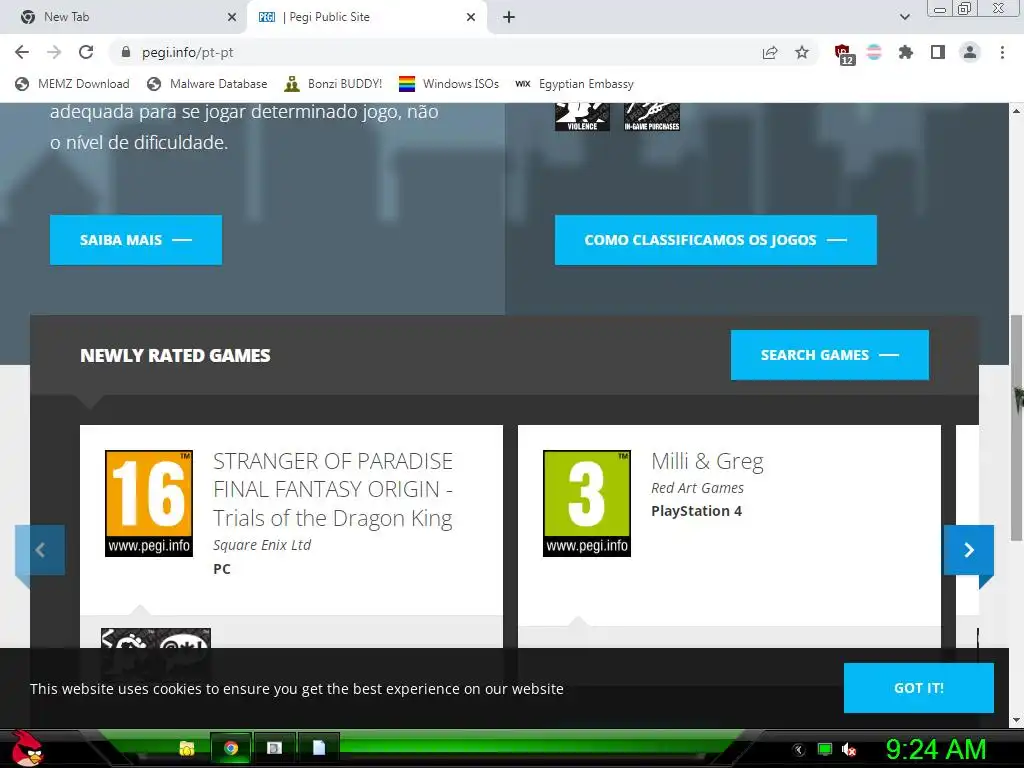Image resolution: width=1024 pixels, height=768 pixels.
Task: Click the In-Game Purchases descriptor icon
Action: 652,117
